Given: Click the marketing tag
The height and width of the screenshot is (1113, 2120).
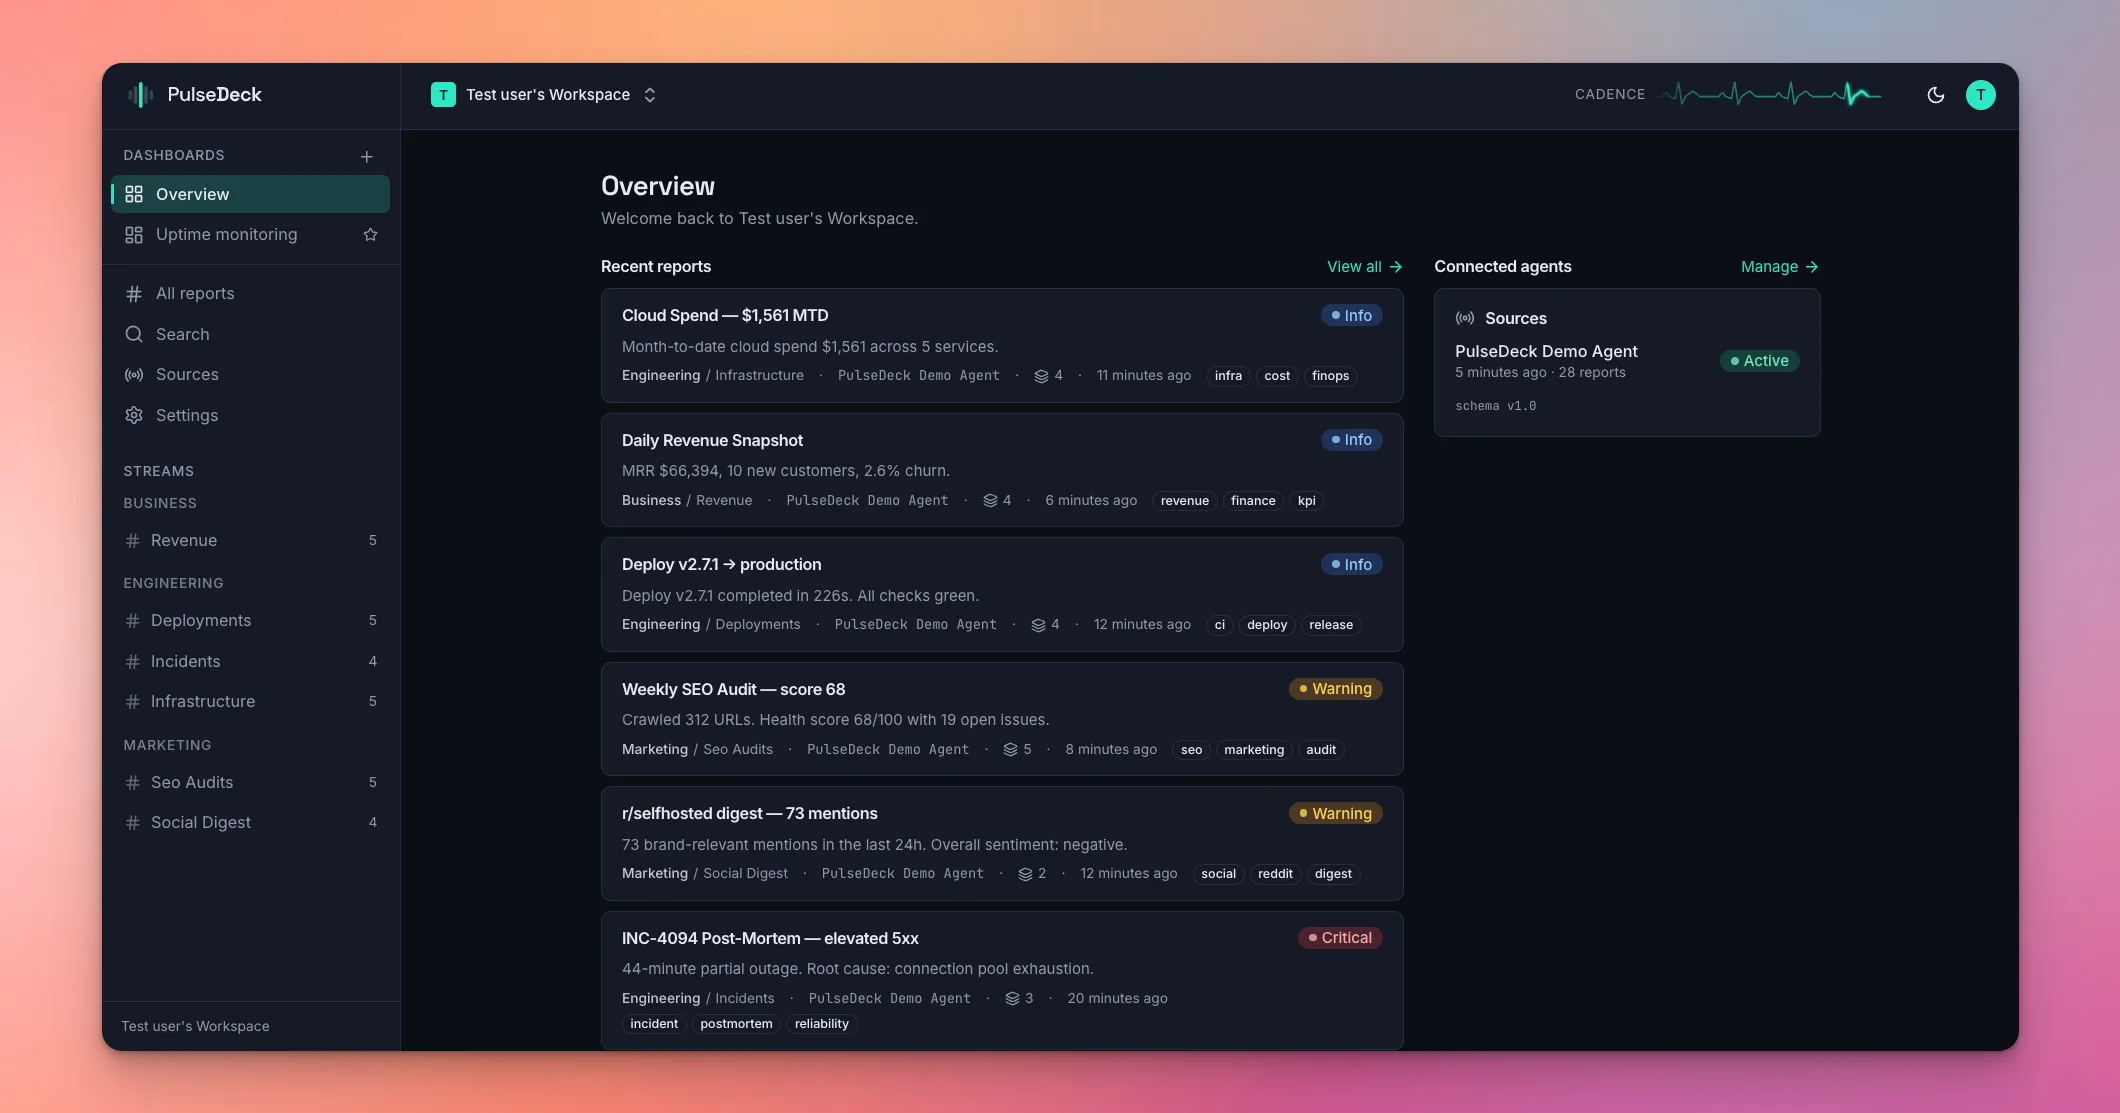Looking at the screenshot, I should (1254, 750).
